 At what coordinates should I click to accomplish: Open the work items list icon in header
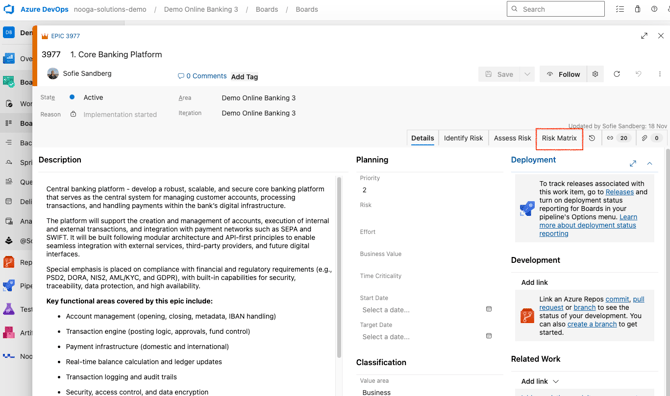coord(620,9)
